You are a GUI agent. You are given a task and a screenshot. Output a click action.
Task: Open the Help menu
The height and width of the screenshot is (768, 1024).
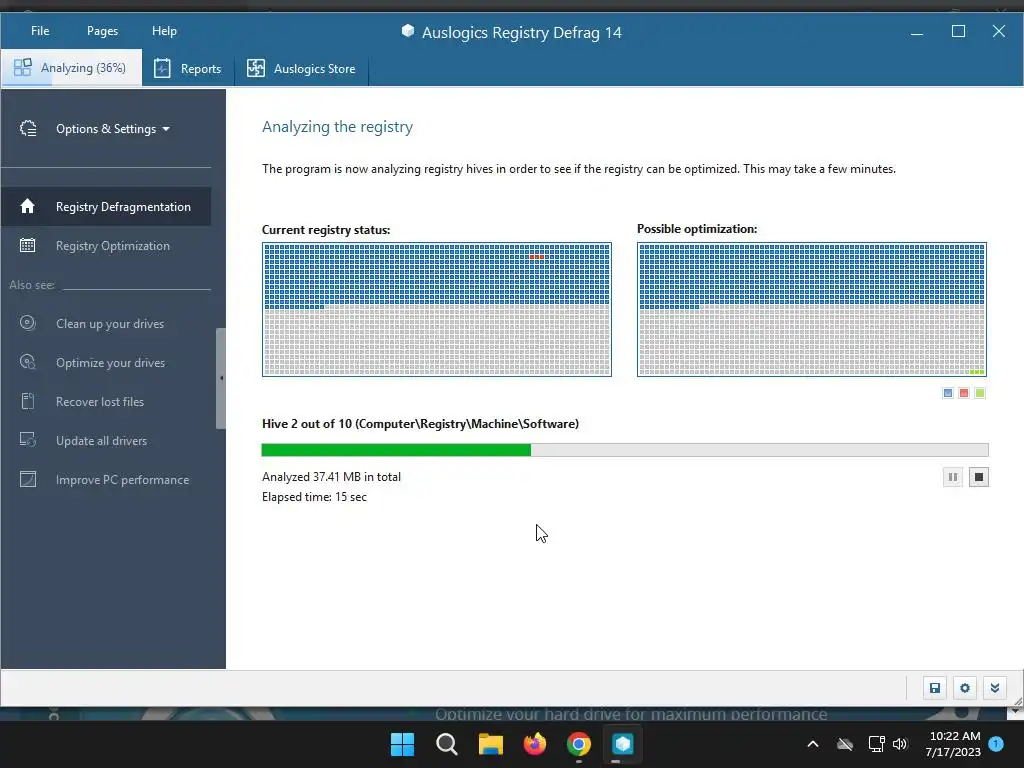coord(164,31)
